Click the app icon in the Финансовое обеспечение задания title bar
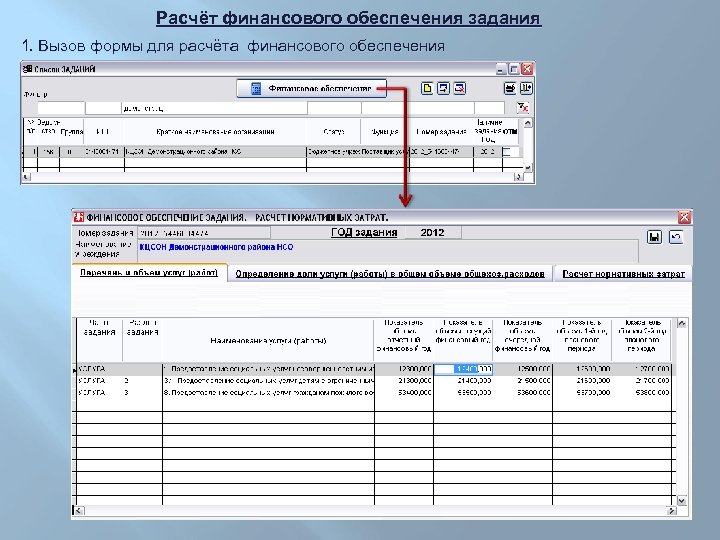 [79, 217]
